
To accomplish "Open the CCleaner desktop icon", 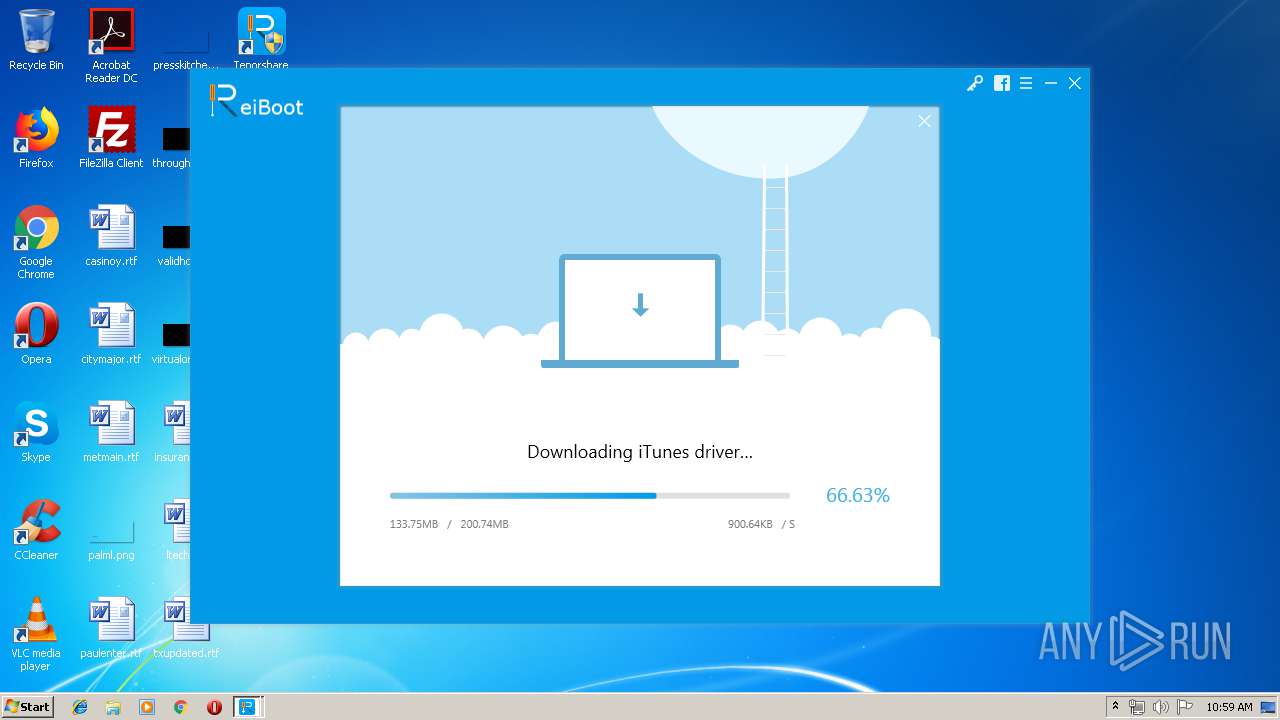I will tap(36, 531).
